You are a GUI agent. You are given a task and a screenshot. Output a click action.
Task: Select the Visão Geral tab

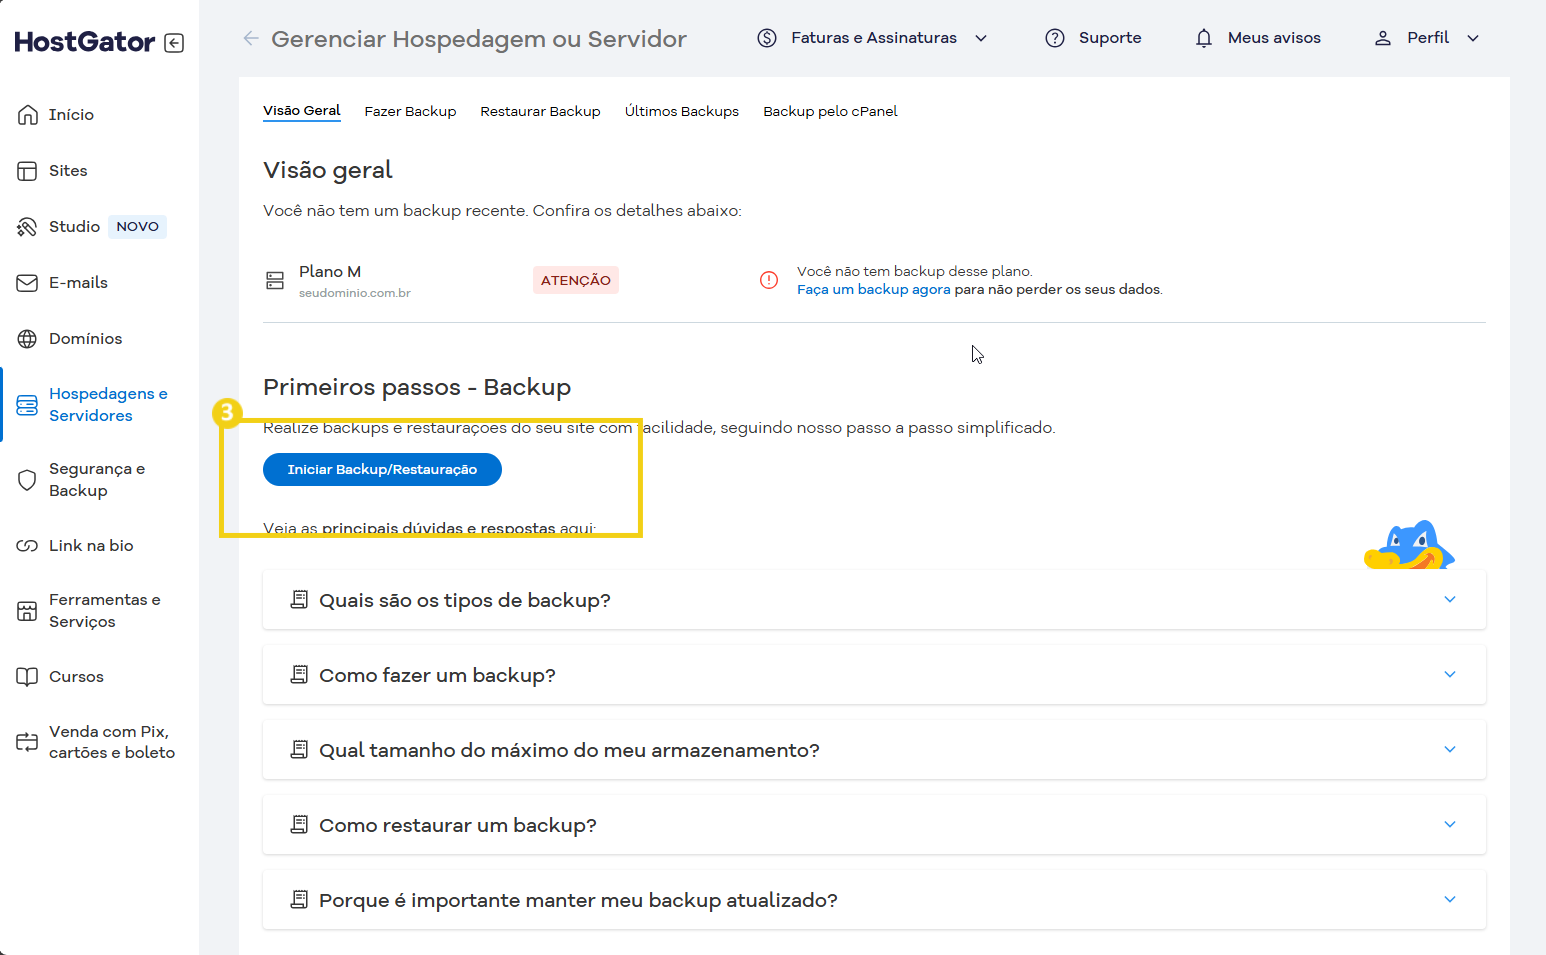click(302, 111)
